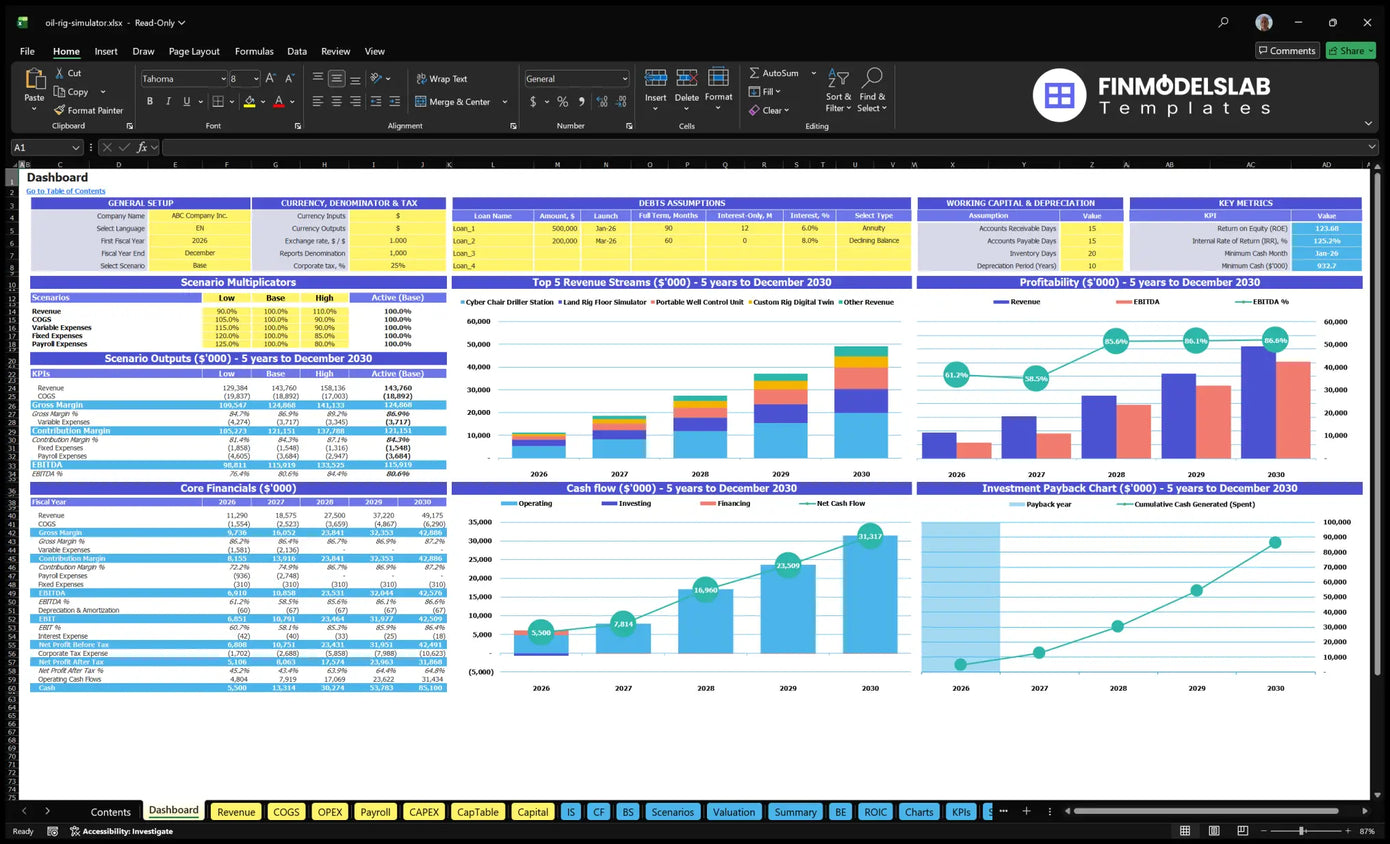Viewport: 1390px width, 844px height.
Task: Click the Delete cells icon
Action: tap(687, 78)
